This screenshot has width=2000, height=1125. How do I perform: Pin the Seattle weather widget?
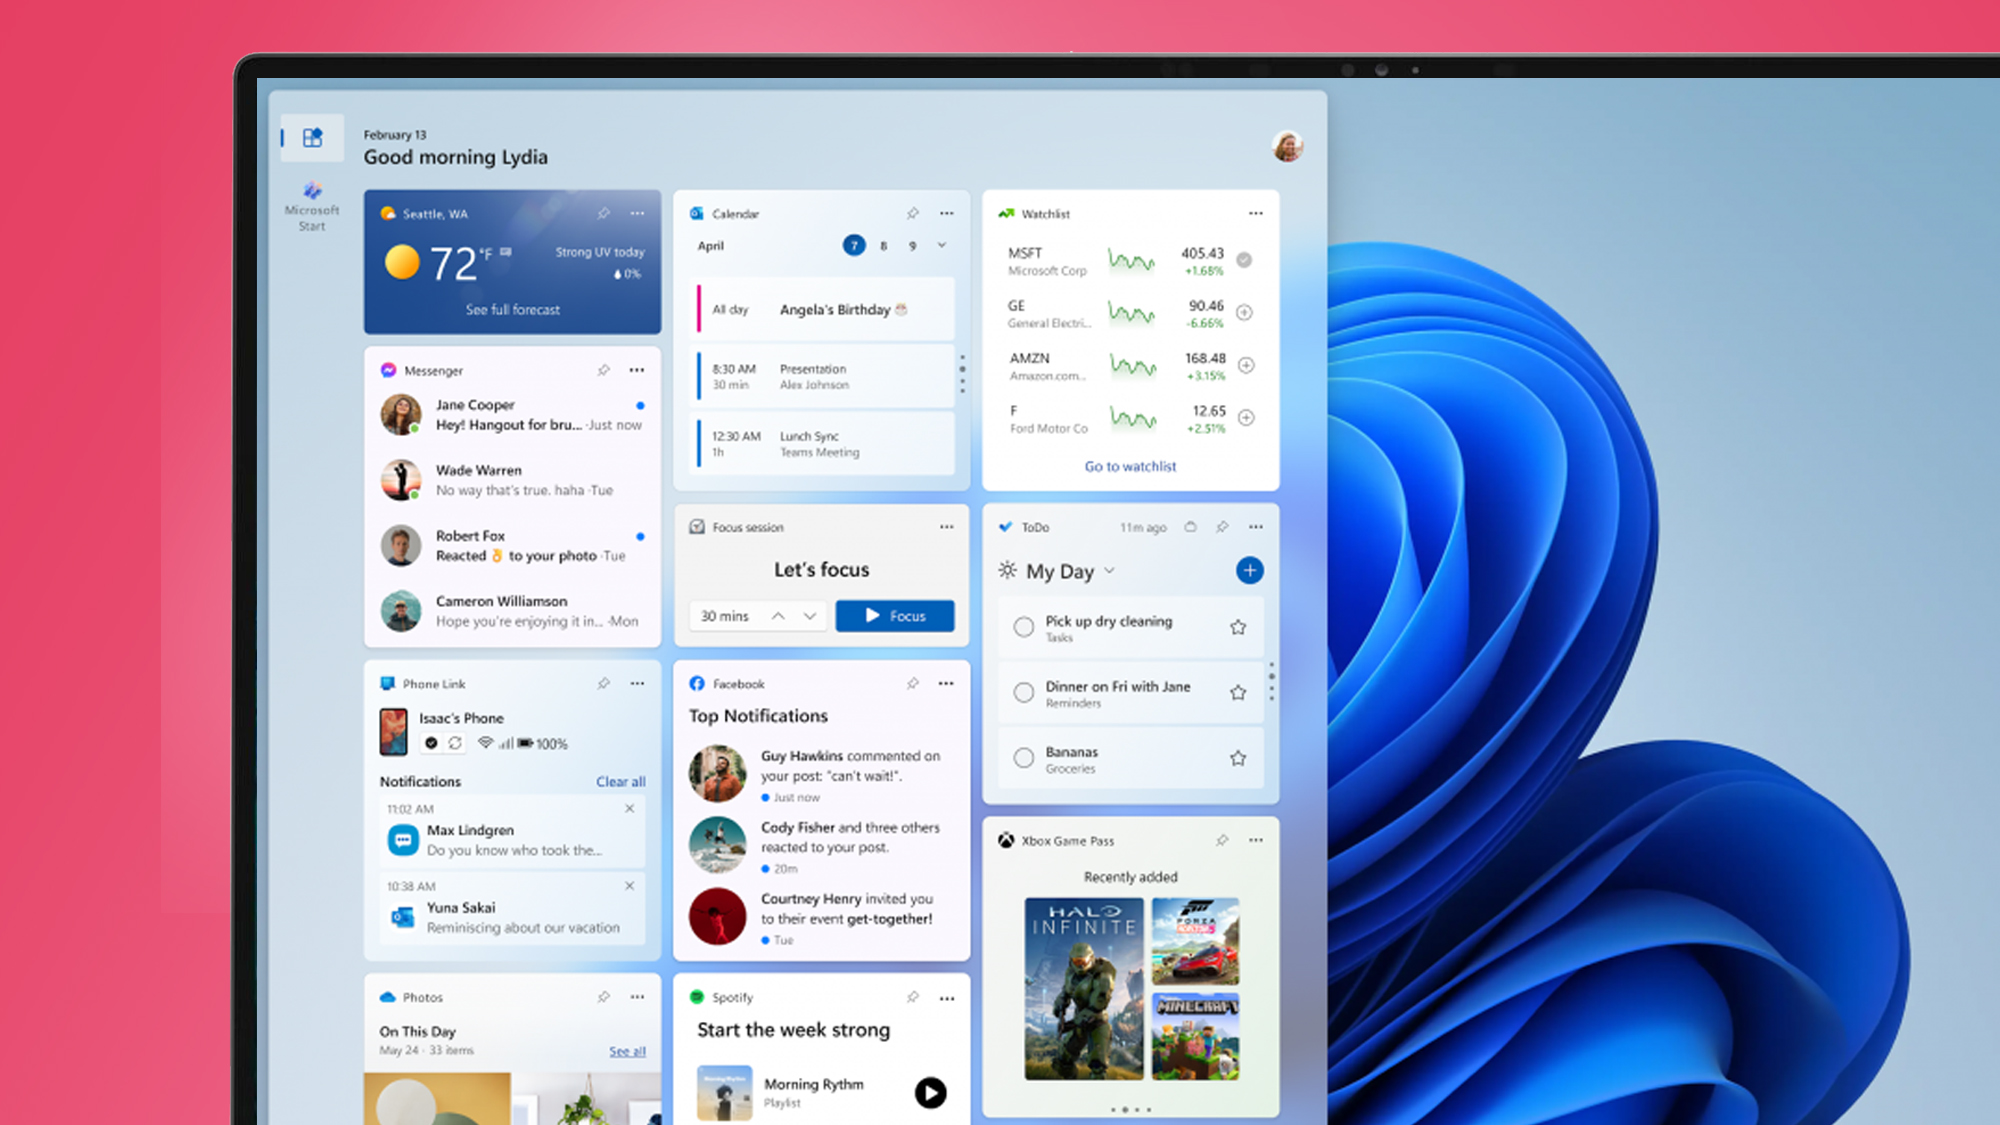[603, 214]
